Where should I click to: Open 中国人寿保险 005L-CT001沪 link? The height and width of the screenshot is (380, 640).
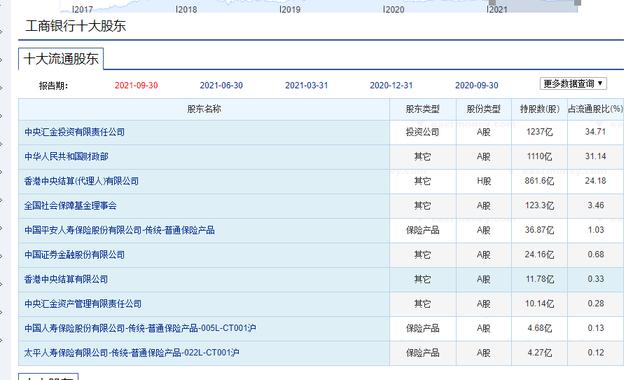pyautogui.click(x=140, y=328)
